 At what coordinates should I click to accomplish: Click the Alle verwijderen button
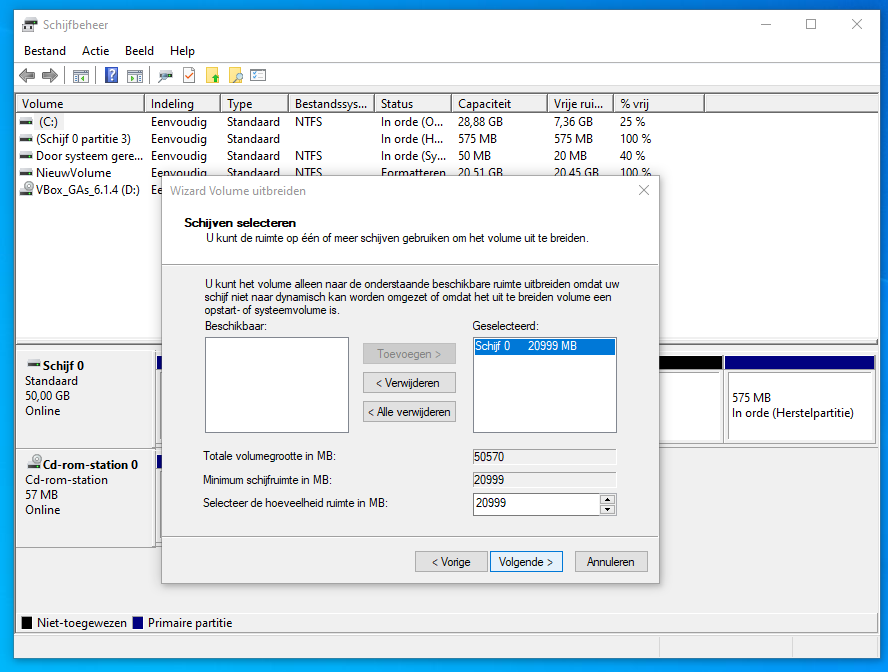(x=409, y=411)
